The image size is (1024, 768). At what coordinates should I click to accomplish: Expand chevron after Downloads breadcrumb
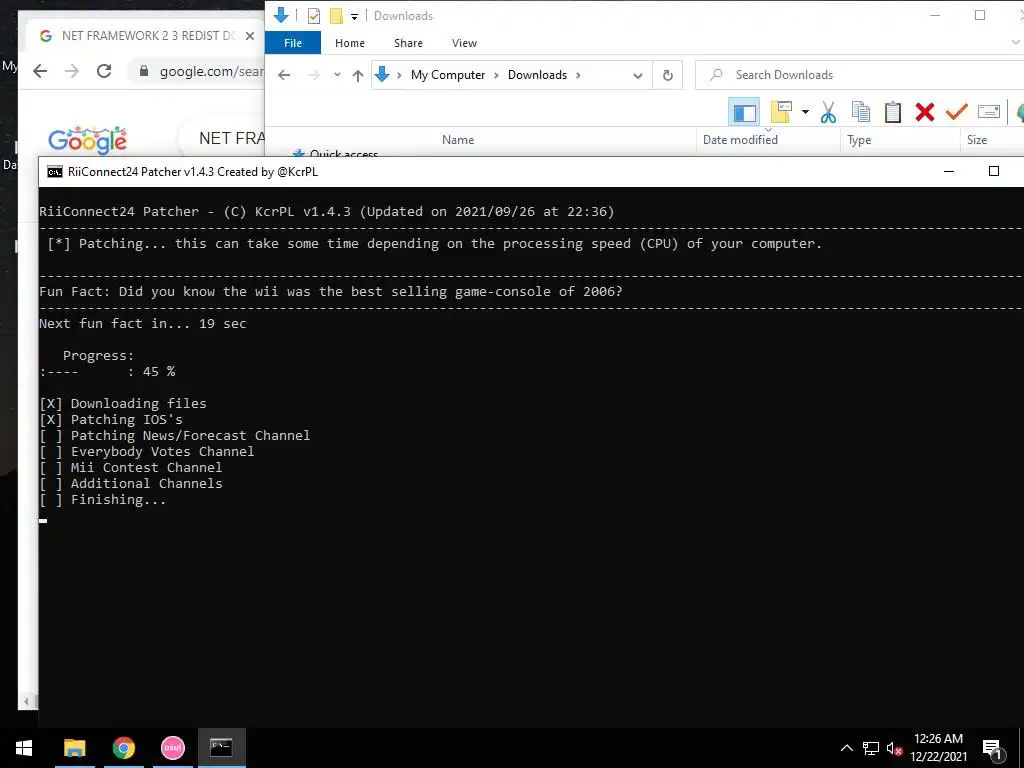point(578,75)
